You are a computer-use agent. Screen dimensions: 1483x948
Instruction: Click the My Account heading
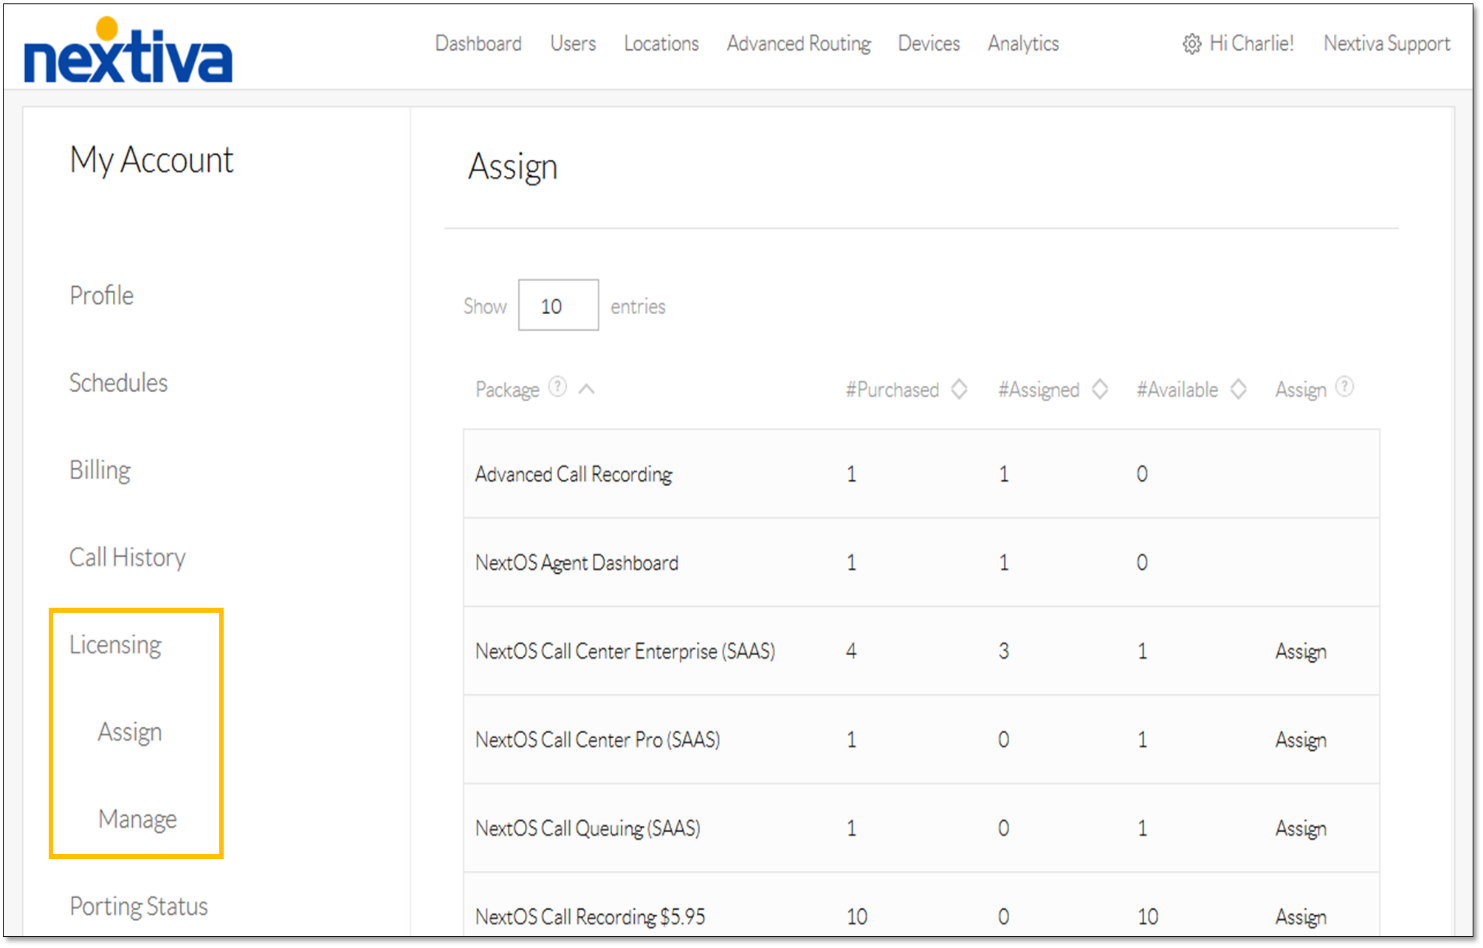[151, 161]
